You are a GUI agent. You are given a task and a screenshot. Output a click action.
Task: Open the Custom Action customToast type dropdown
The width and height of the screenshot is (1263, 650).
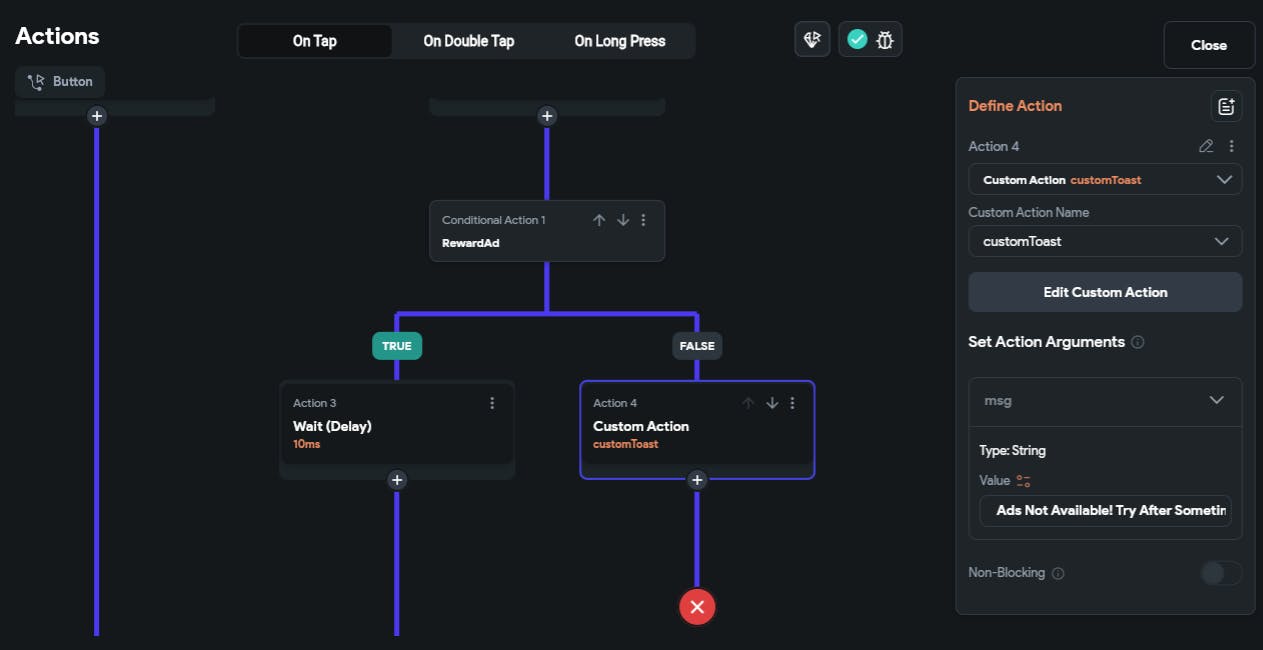pyautogui.click(x=1105, y=180)
